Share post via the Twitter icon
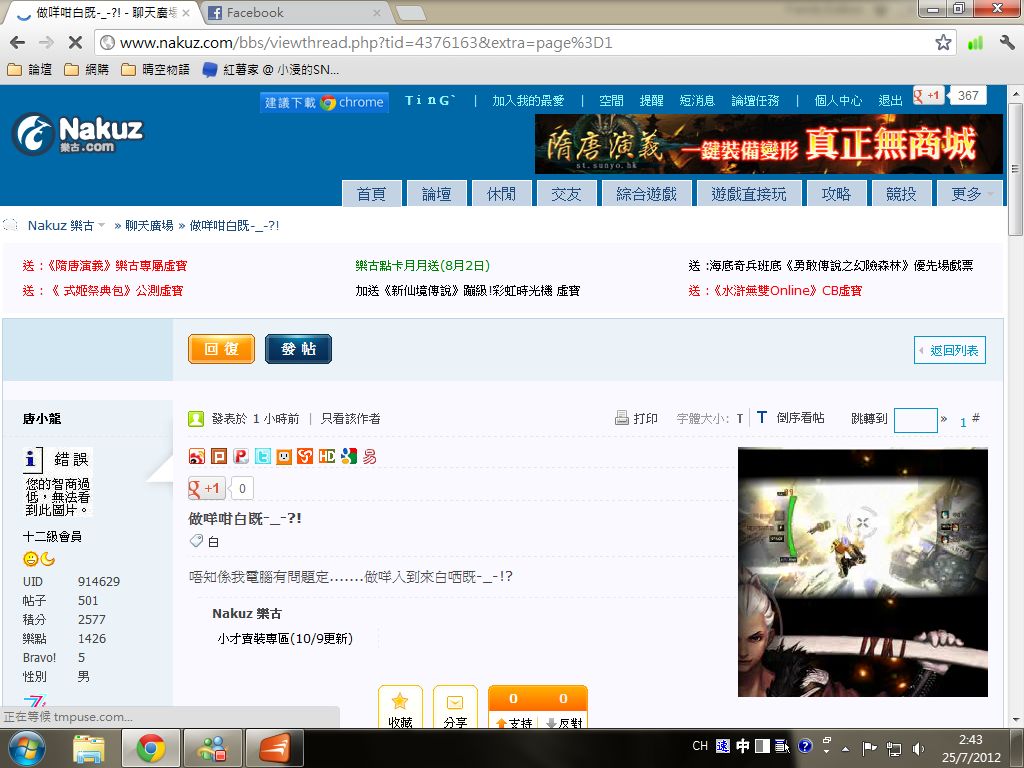The width and height of the screenshot is (1024, 768). click(262, 457)
